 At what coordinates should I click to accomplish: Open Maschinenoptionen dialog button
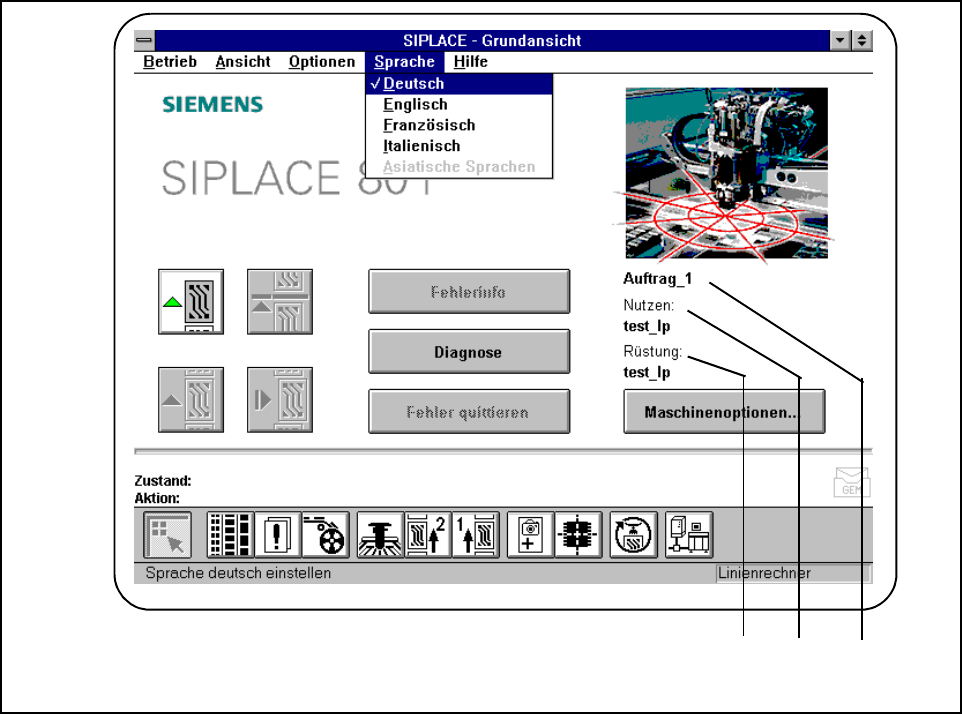724,412
